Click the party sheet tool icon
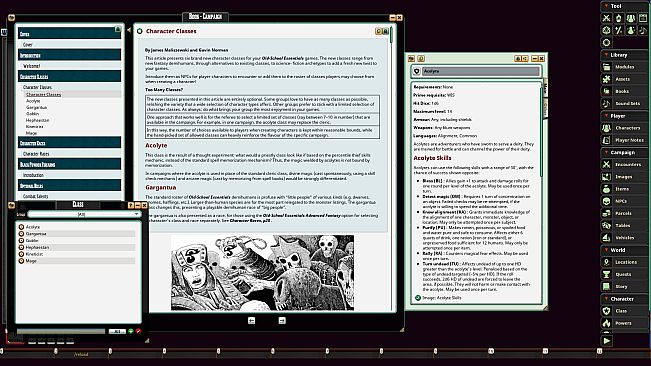 [x=631, y=18]
